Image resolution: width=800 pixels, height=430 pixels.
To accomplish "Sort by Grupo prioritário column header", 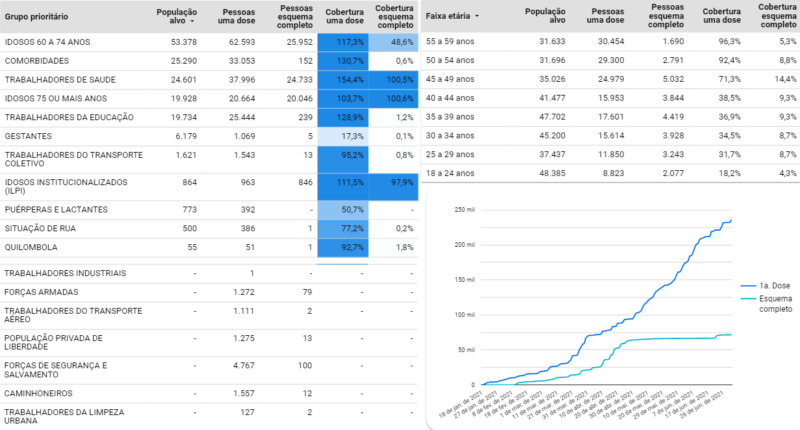I will [42, 17].
